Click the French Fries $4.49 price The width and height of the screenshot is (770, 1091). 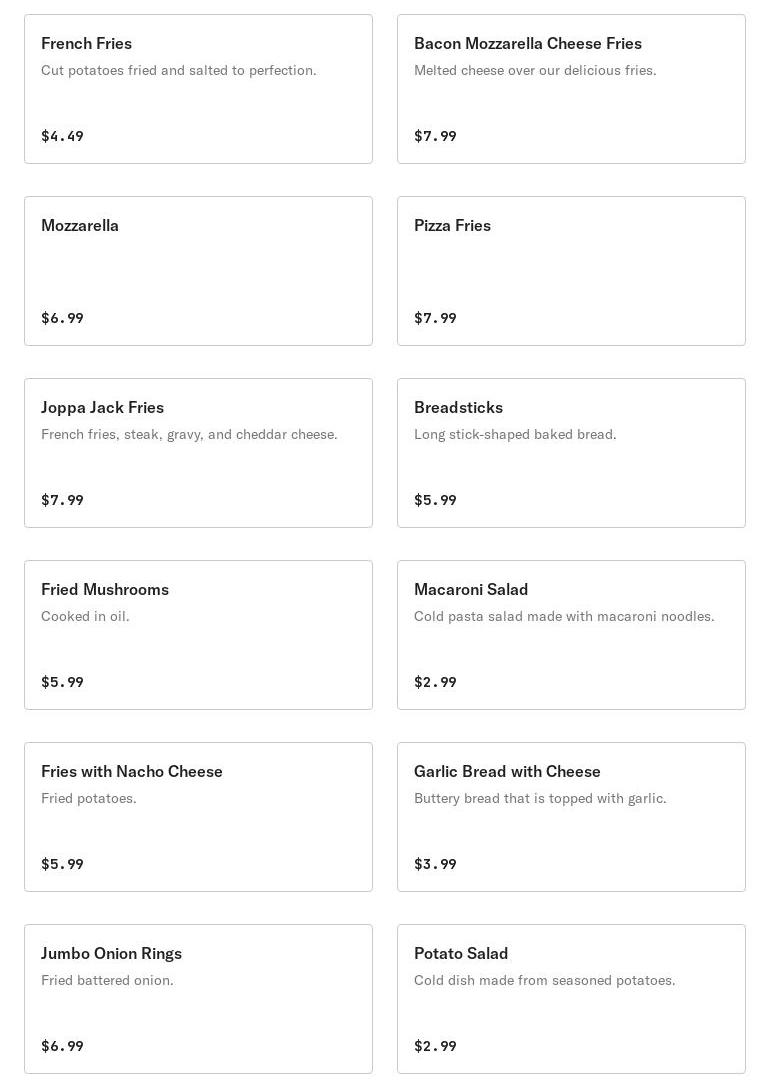[62, 136]
